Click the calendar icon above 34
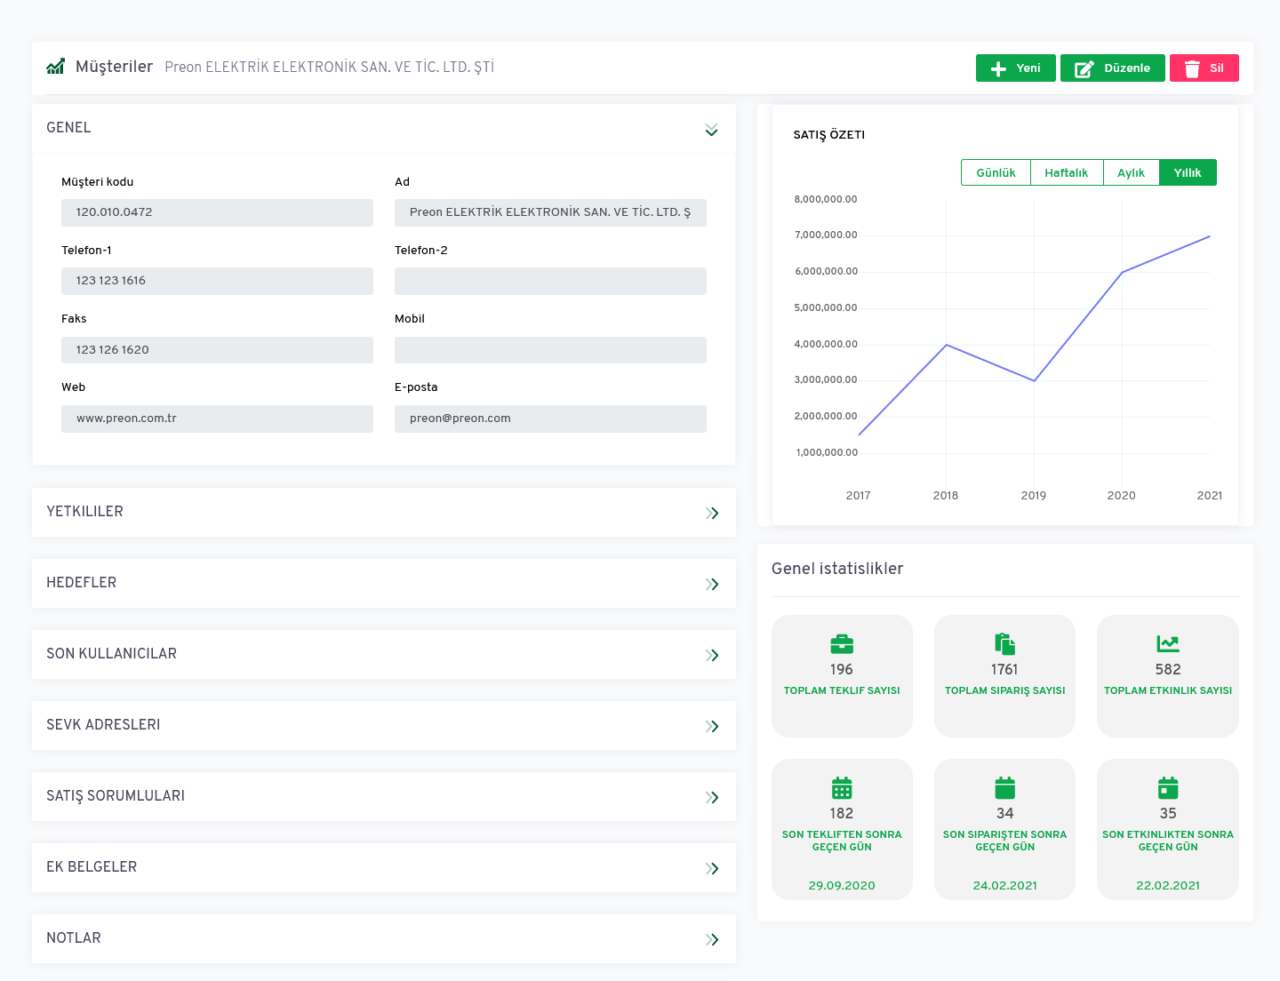Screen dimensions: 1280x981 pyautogui.click(x=1005, y=788)
